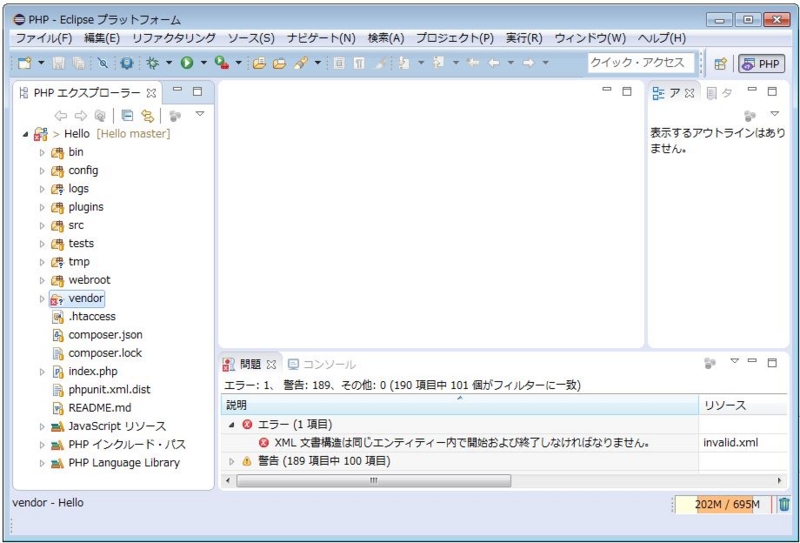Collapse the エラー (1 項目) group
The height and width of the screenshot is (543, 800).
click(x=232, y=425)
